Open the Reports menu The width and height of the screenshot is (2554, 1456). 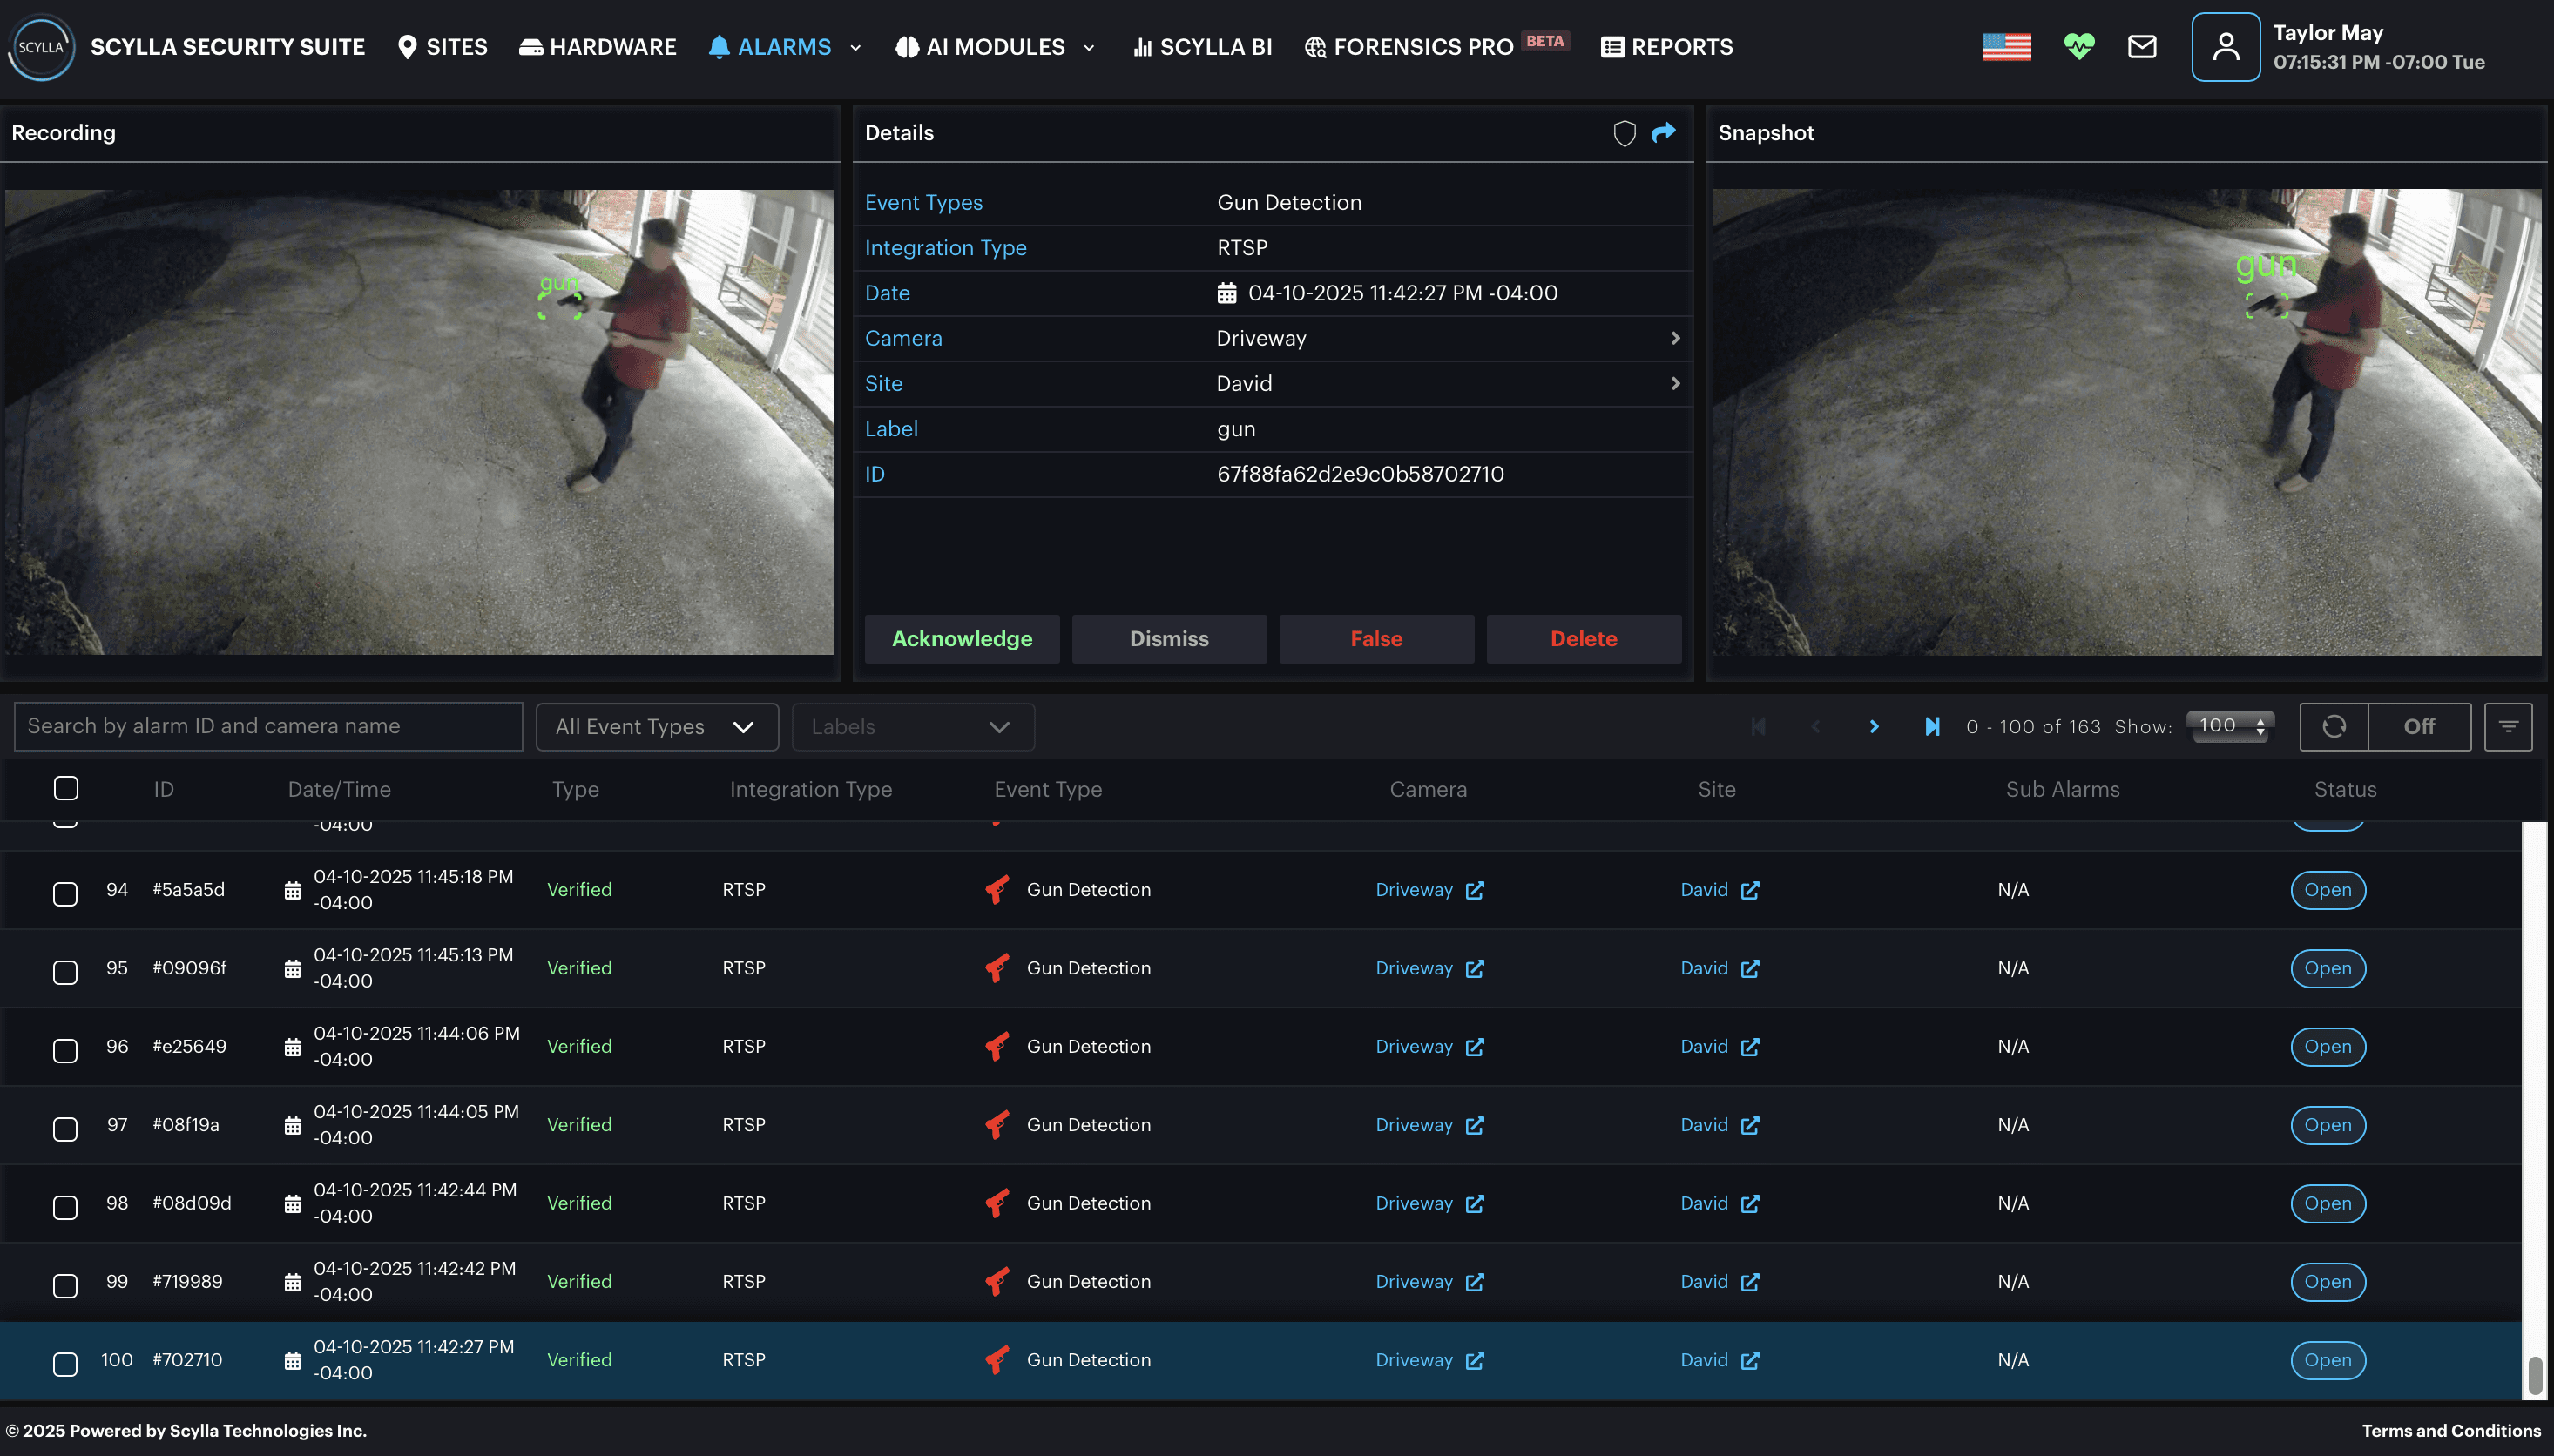pos(1667,47)
